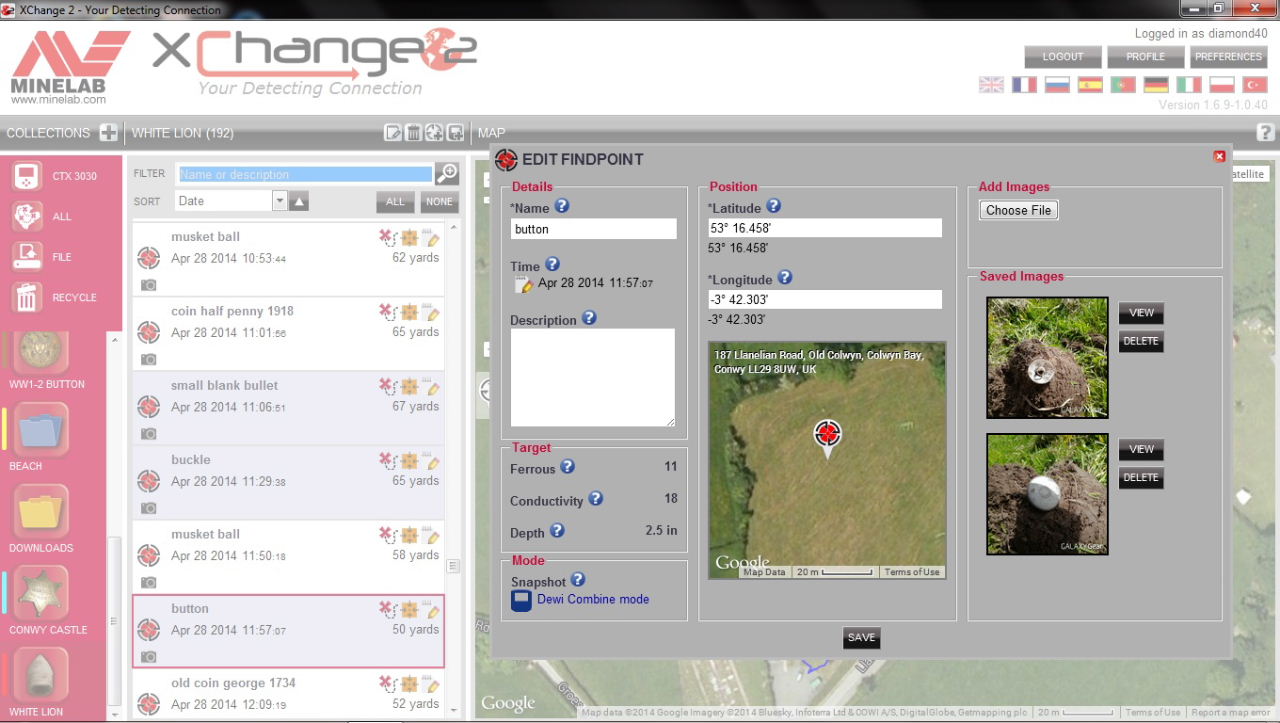Screen dimensions: 1280x723
Task: Select the Spanish flag language
Action: tap(1090, 85)
